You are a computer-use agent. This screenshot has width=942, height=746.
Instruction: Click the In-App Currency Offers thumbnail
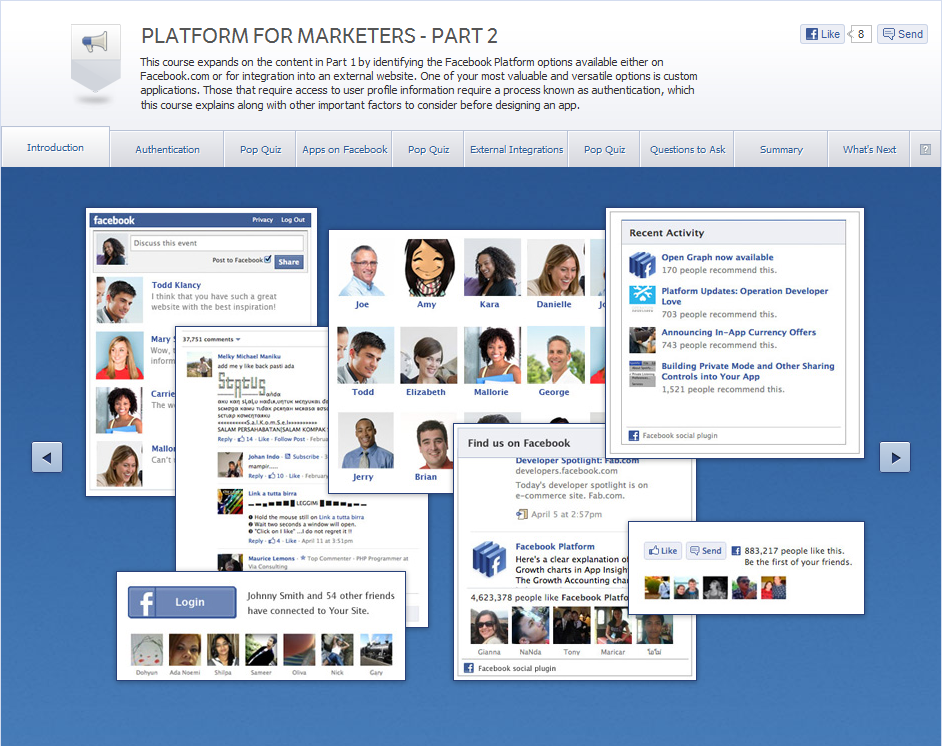pyautogui.click(x=642, y=340)
